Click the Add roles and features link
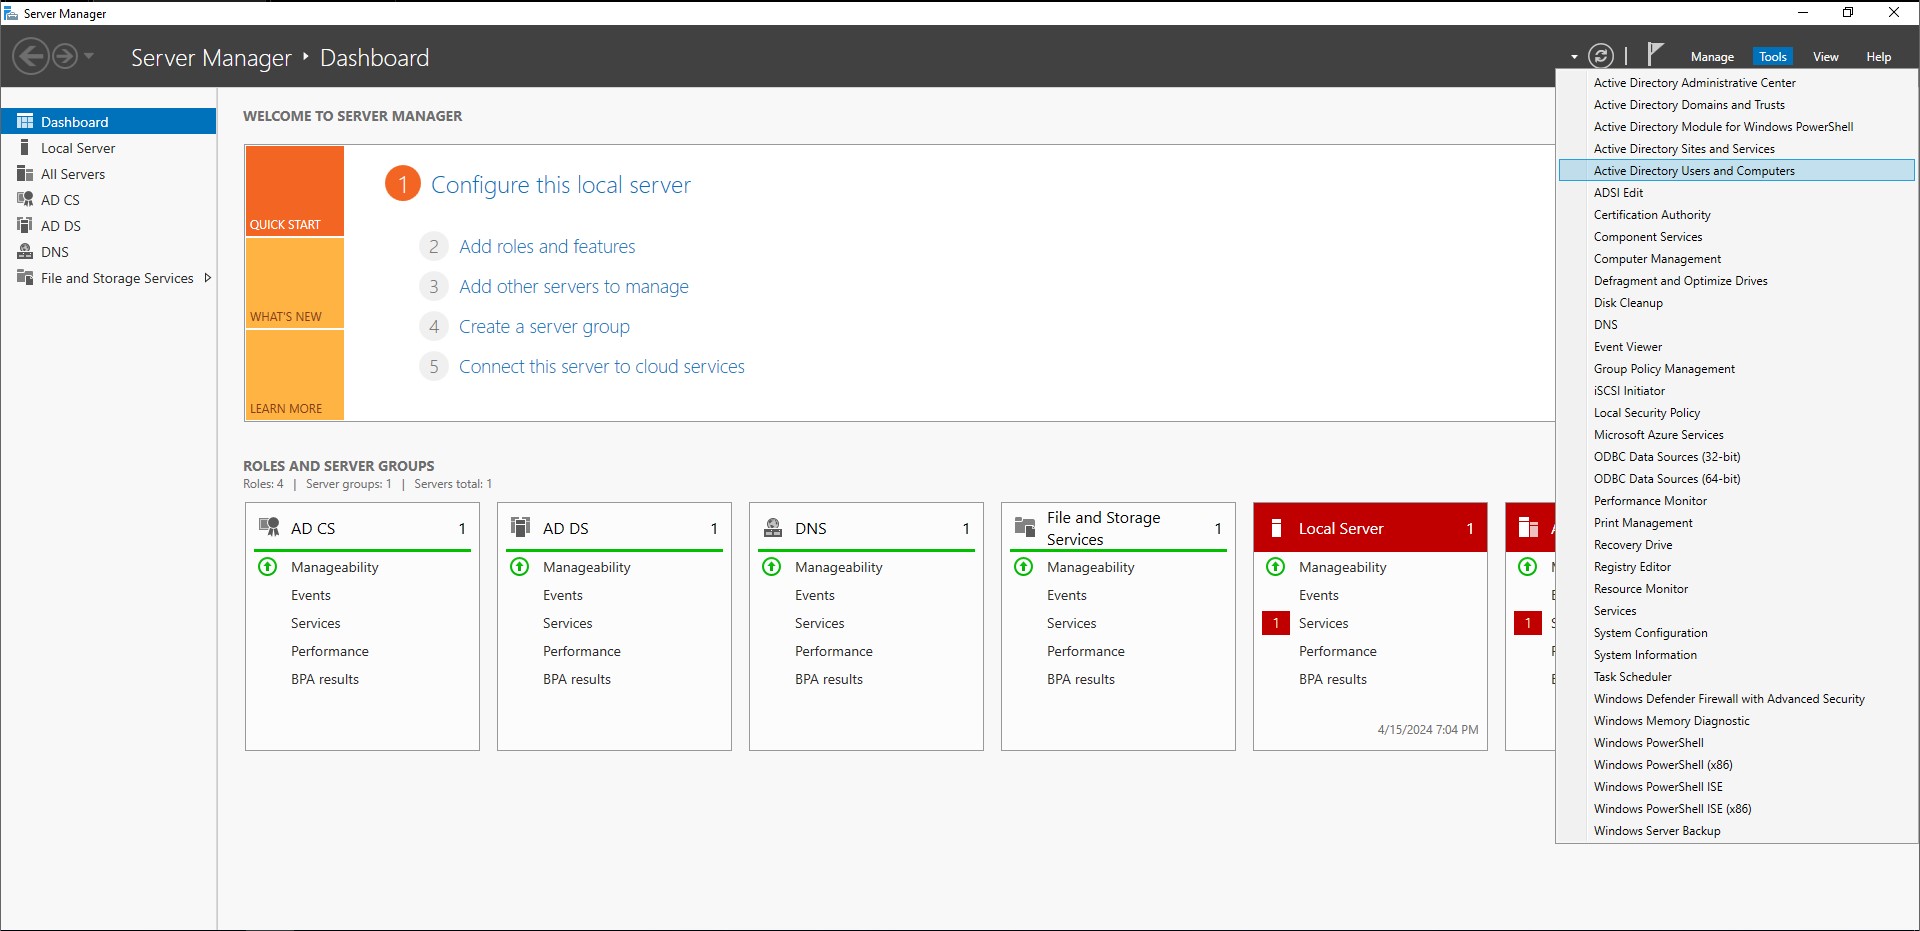This screenshot has width=1920, height=931. 547,246
